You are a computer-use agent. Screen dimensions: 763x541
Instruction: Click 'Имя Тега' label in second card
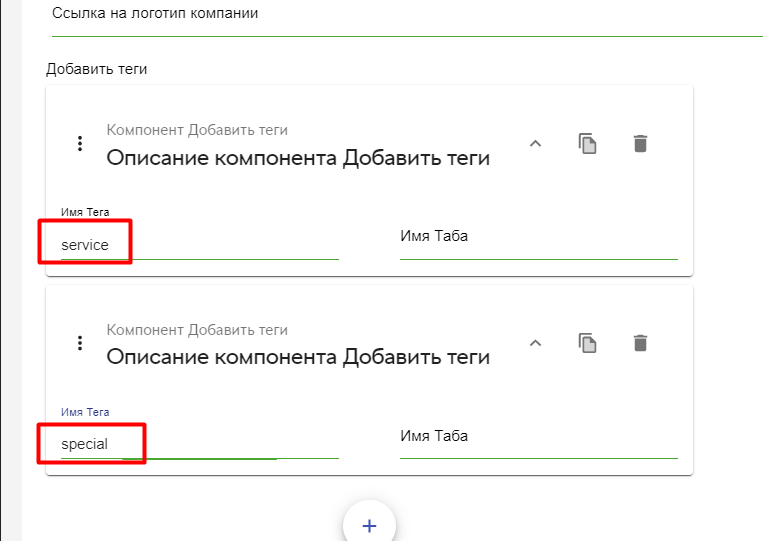click(x=85, y=411)
